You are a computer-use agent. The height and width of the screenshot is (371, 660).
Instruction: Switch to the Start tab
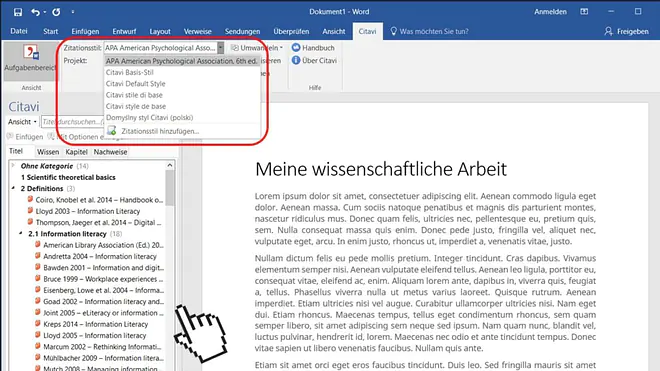tap(51, 31)
